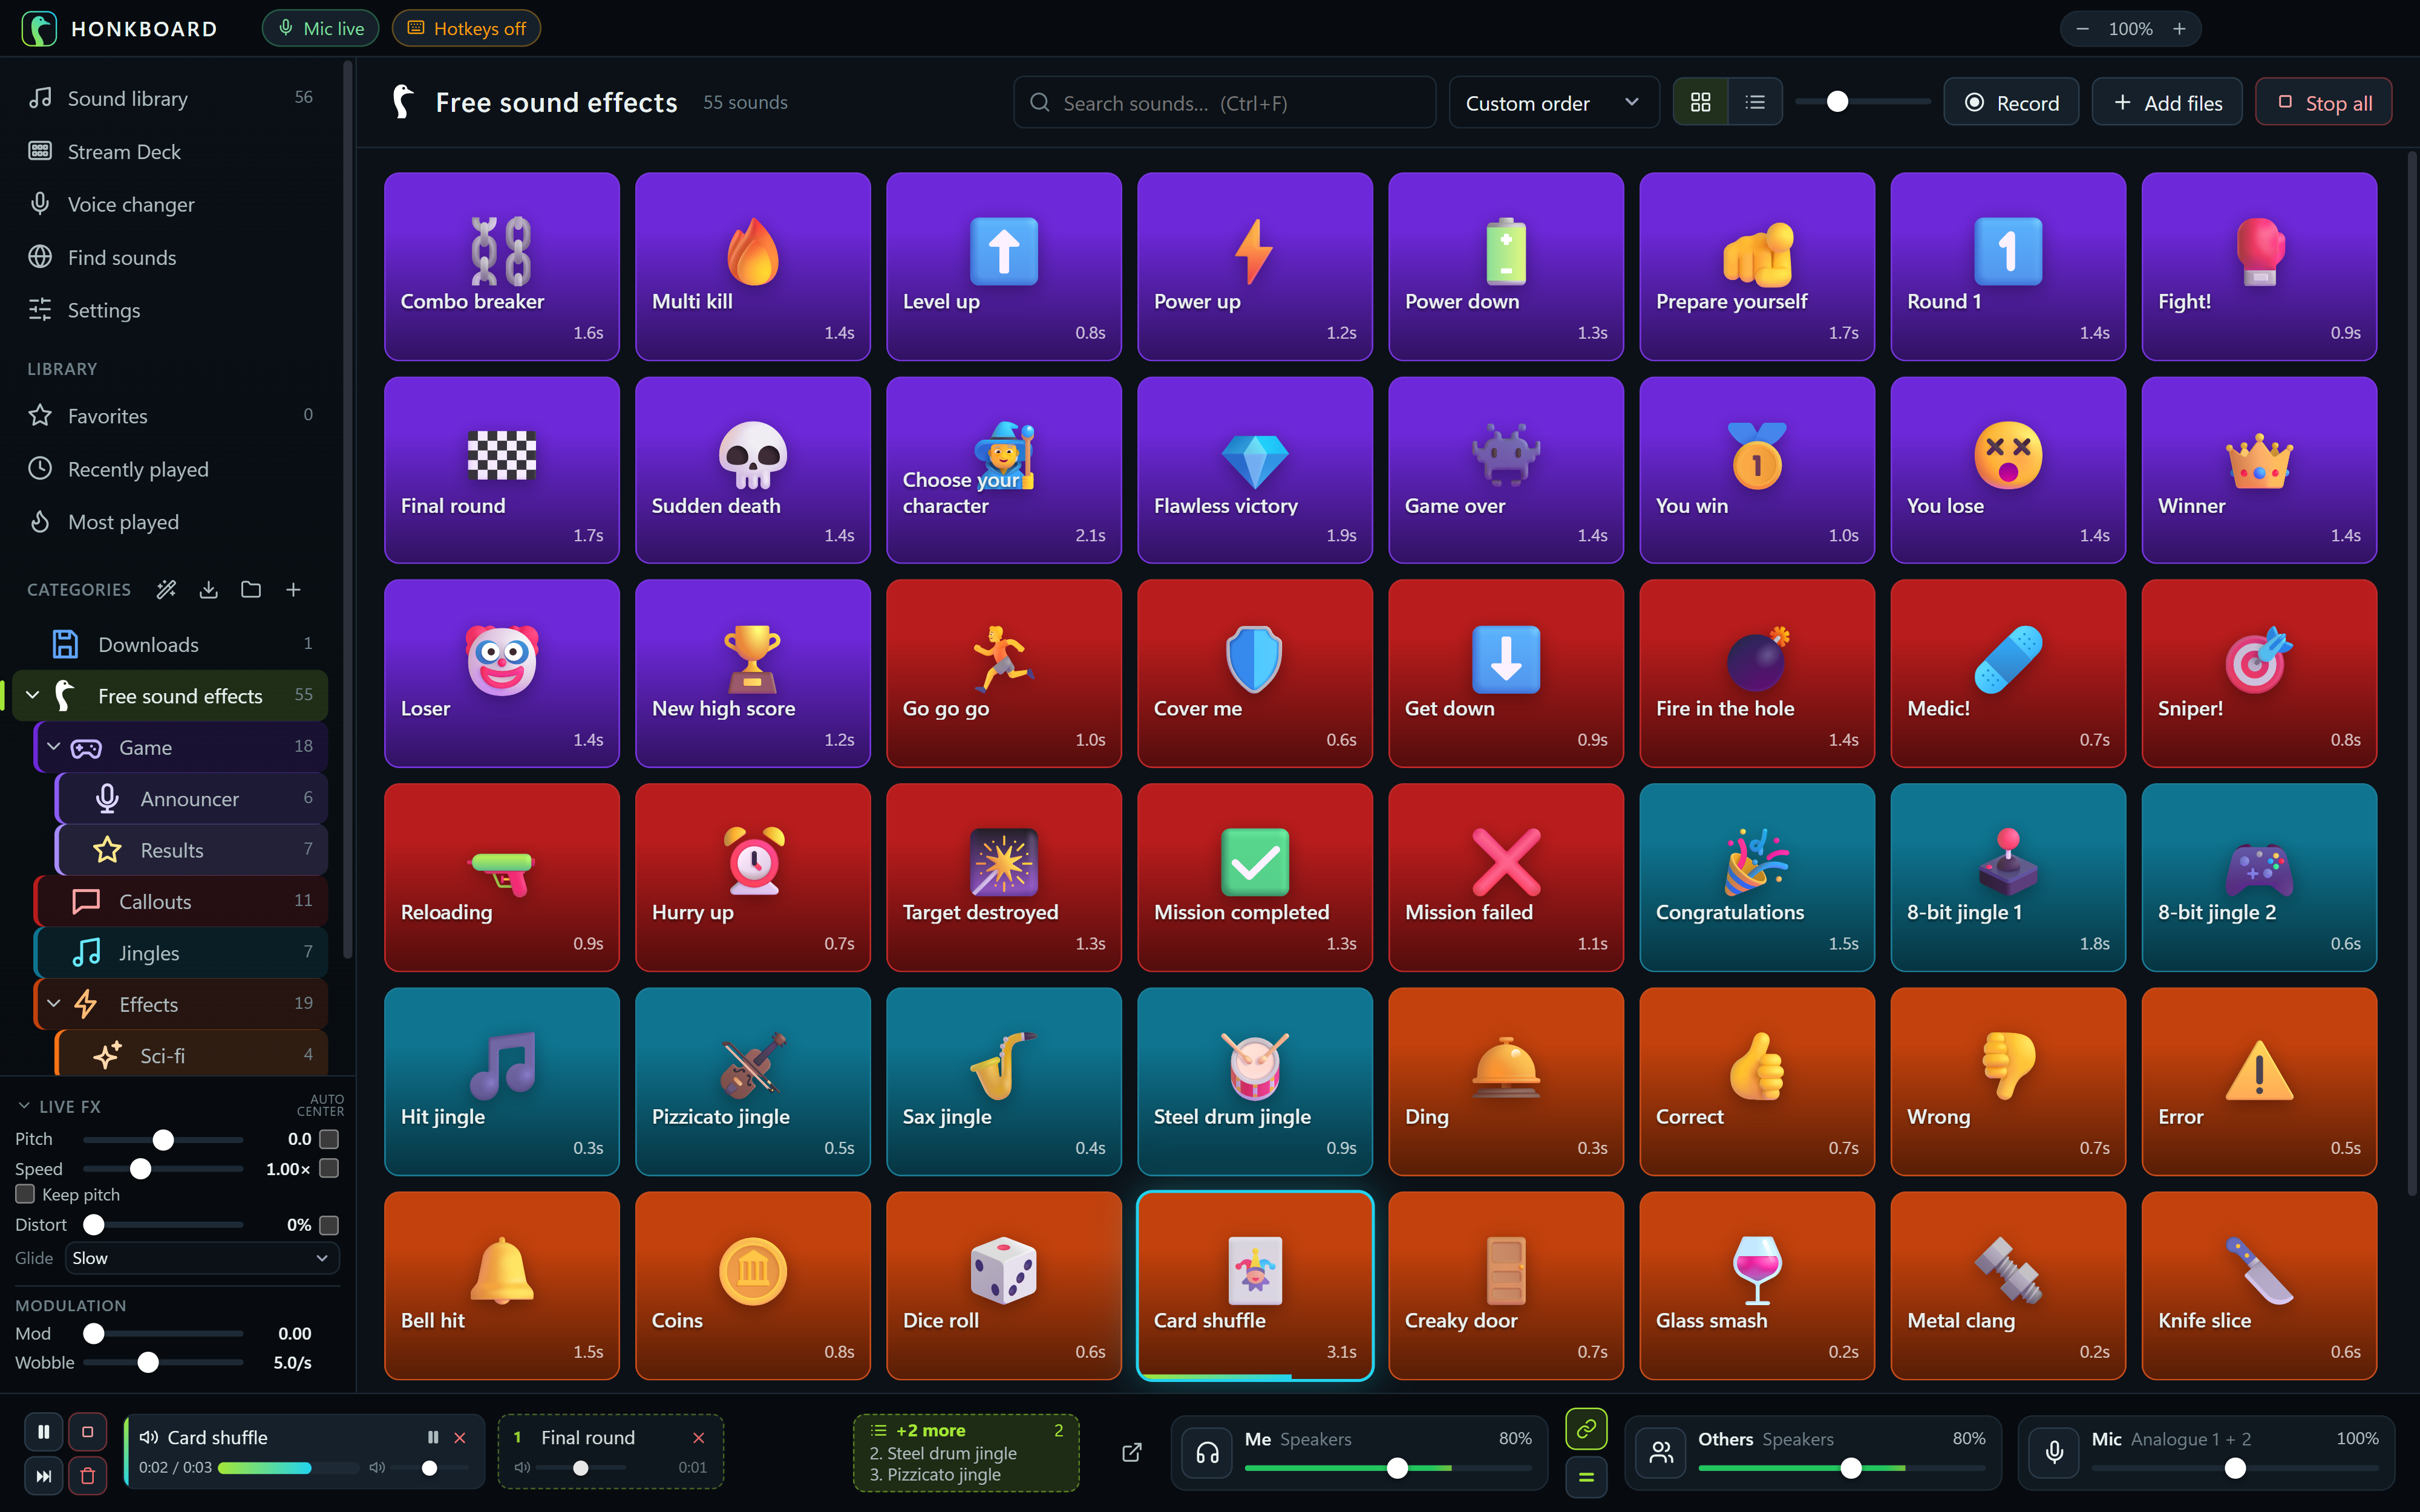2420x1512 pixels.
Task: Click the equalize volumes icon
Action: [1586, 1477]
